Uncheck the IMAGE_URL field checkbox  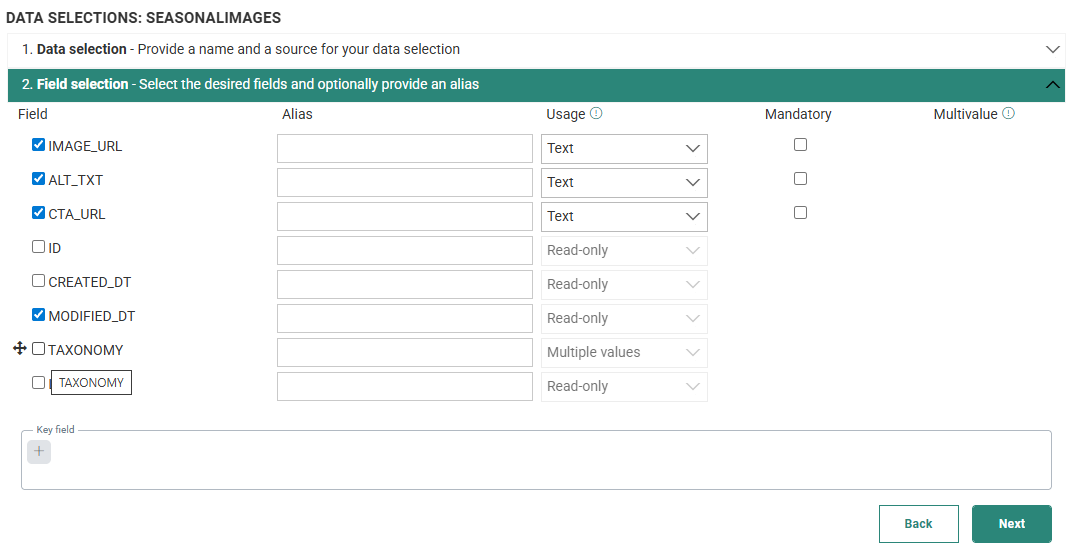[x=39, y=145]
